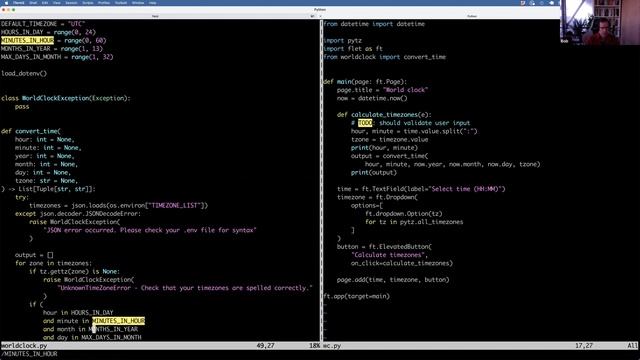Screen dimensions: 640x360
Task: Click the class WorldClockException line
Action: 66,98
